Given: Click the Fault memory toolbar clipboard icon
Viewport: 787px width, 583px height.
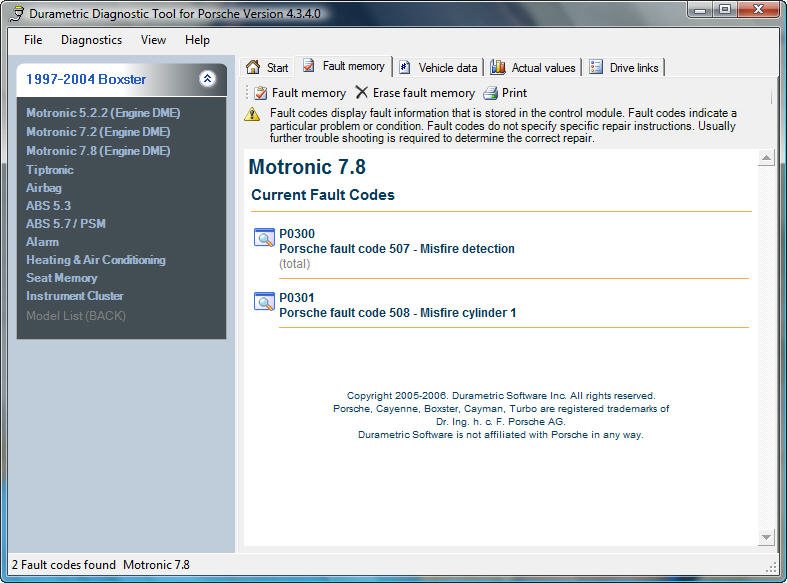Looking at the screenshot, I should pos(260,93).
